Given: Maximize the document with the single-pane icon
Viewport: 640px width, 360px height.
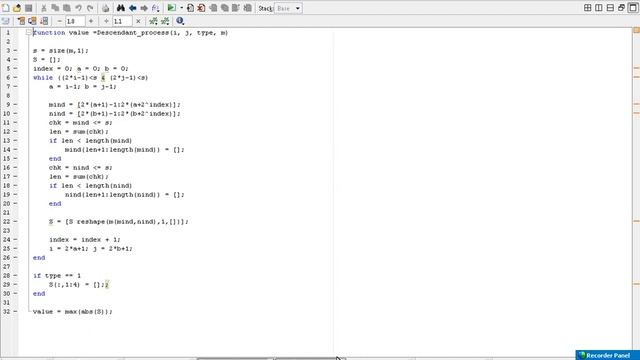Looking at the screenshot, I should [633, 8].
